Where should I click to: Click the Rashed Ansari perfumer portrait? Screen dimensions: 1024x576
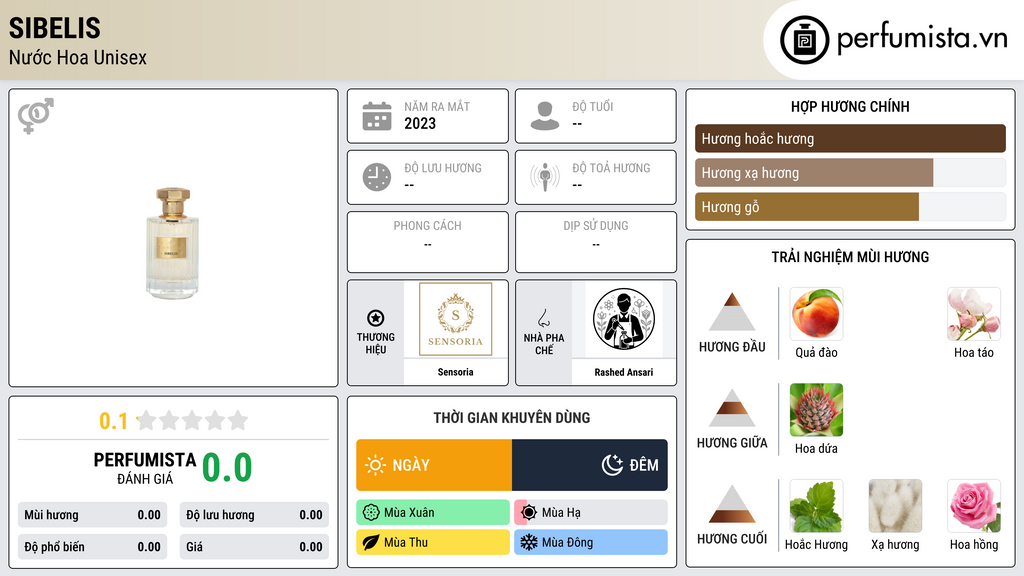click(x=624, y=319)
